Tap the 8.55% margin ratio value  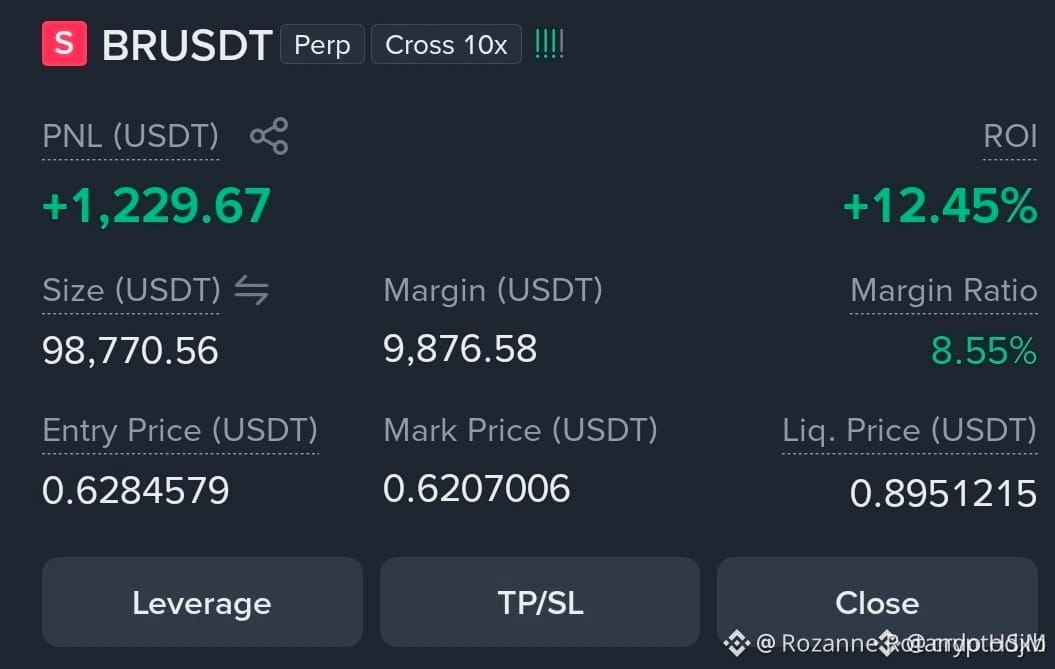coord(984,351)
